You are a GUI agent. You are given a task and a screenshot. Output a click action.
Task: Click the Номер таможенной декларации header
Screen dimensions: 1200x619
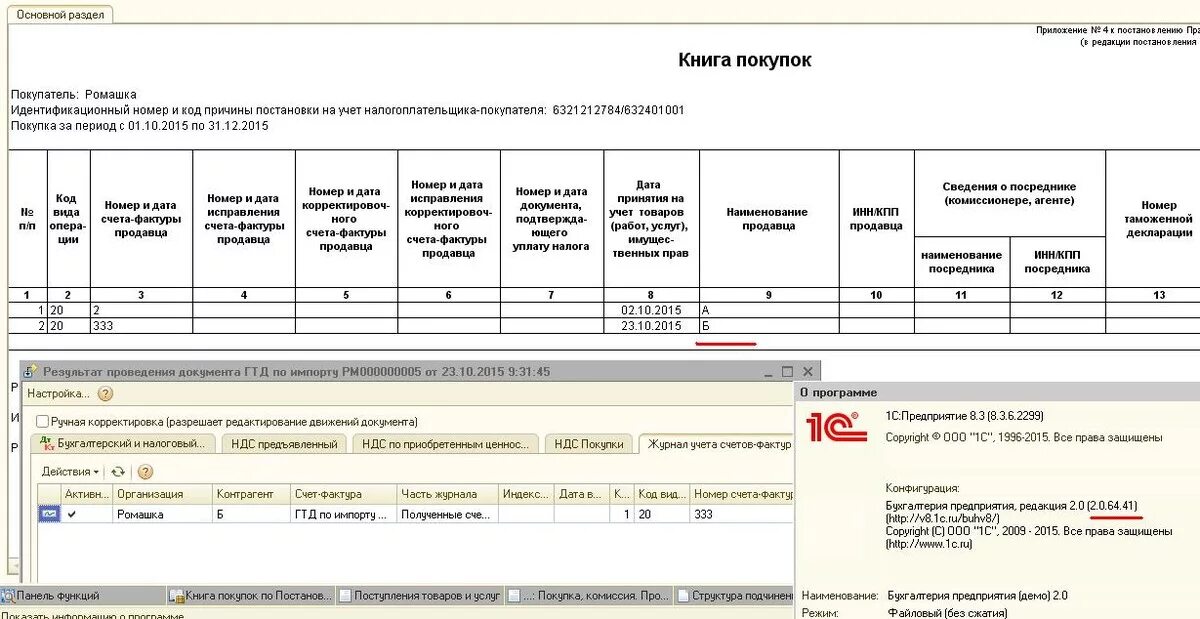pos(1158,219)
